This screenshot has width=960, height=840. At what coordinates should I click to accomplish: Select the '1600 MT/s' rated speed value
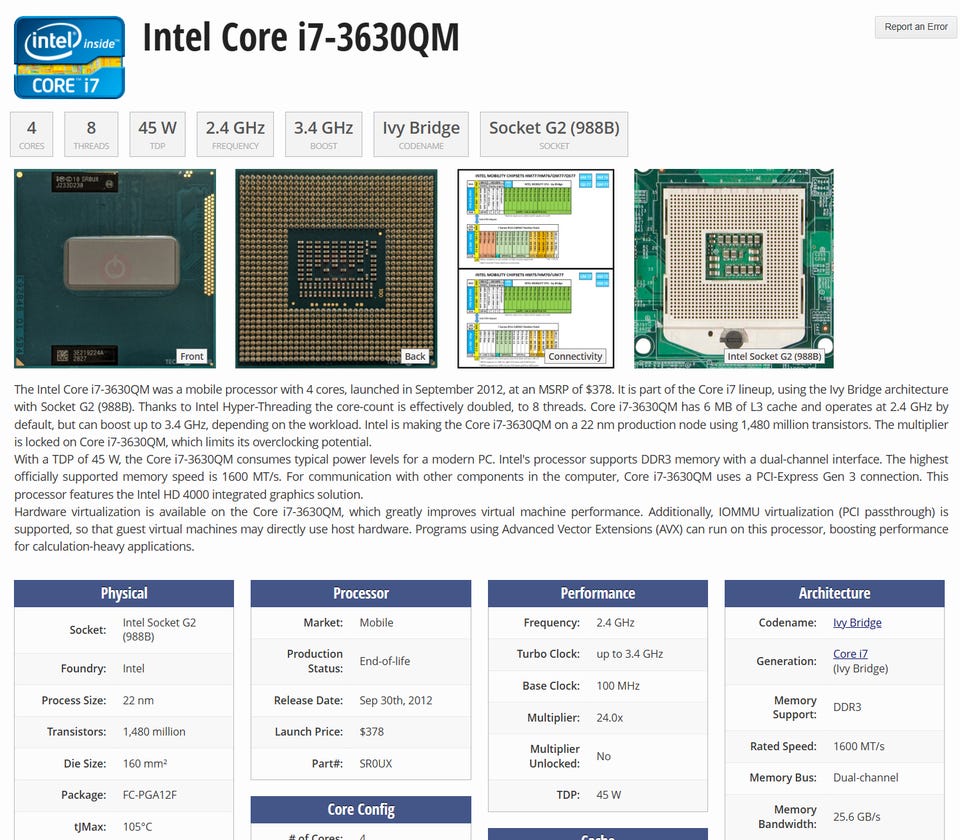point(859,746)
